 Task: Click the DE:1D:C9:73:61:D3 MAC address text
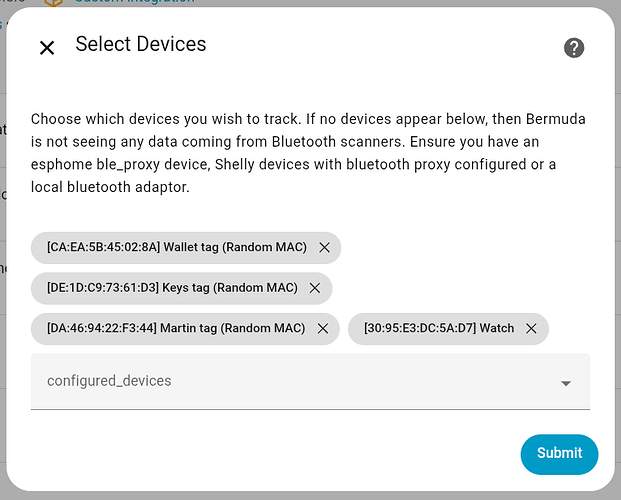[x=103, y=288]
